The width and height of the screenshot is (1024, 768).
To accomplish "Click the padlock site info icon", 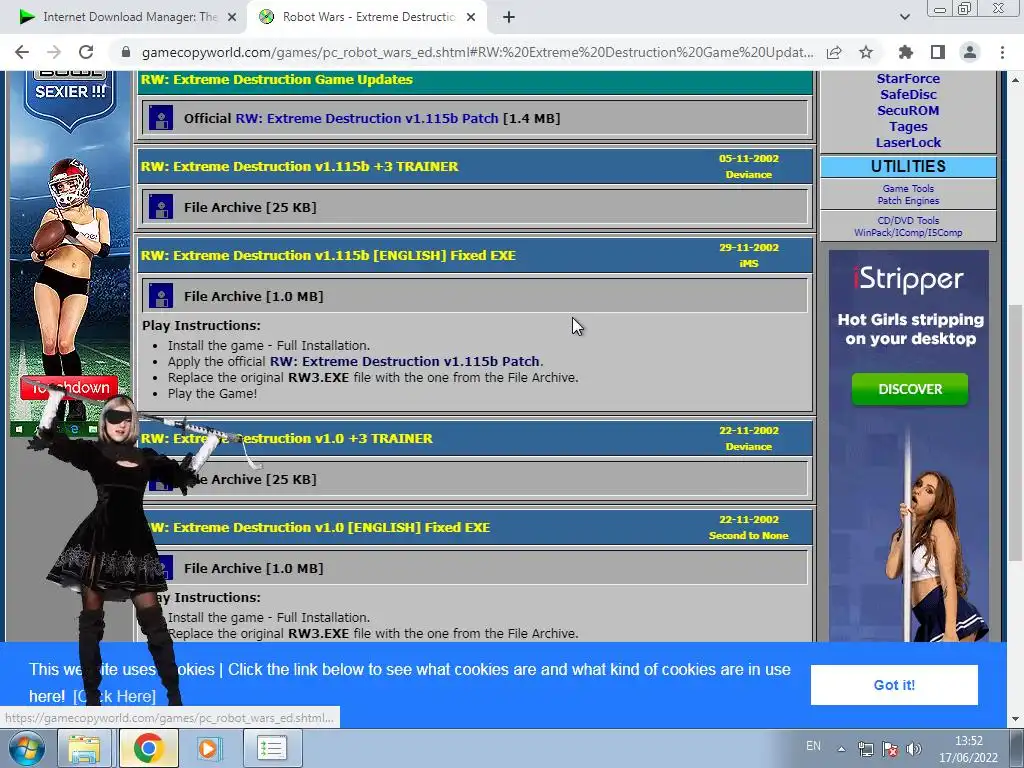I will coord(126,52).
